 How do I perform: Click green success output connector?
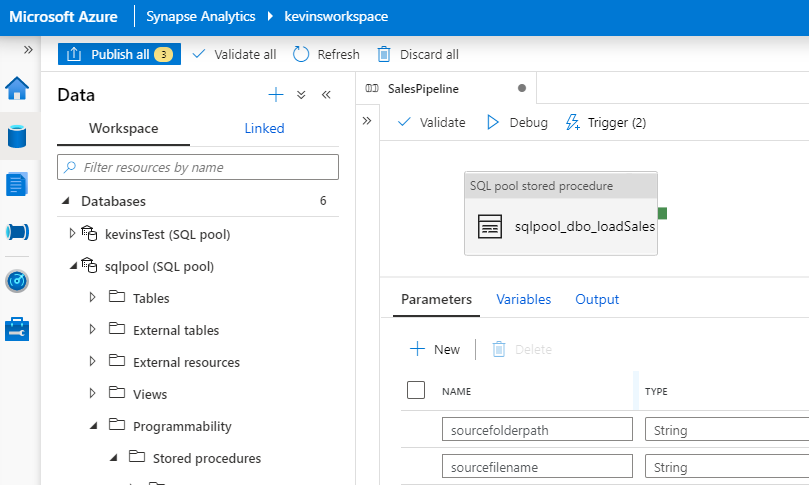point(662,213)
